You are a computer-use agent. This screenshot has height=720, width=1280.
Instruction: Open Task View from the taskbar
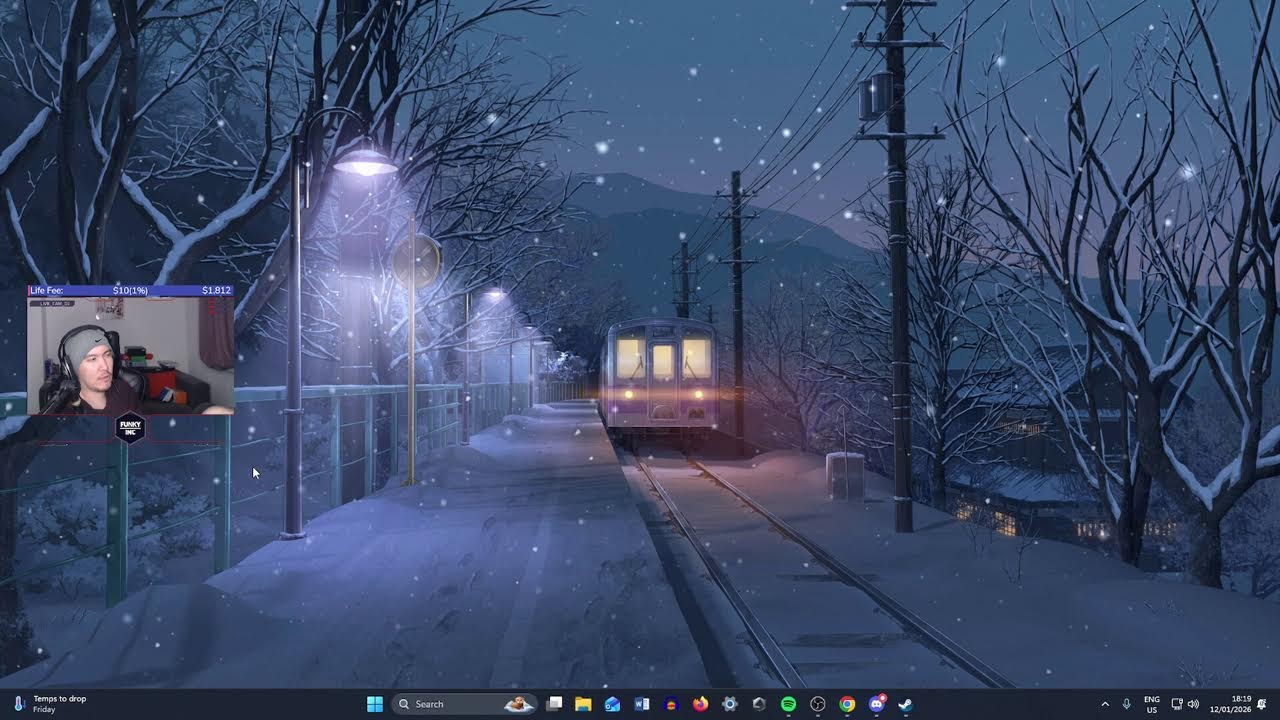pos(555,704)
